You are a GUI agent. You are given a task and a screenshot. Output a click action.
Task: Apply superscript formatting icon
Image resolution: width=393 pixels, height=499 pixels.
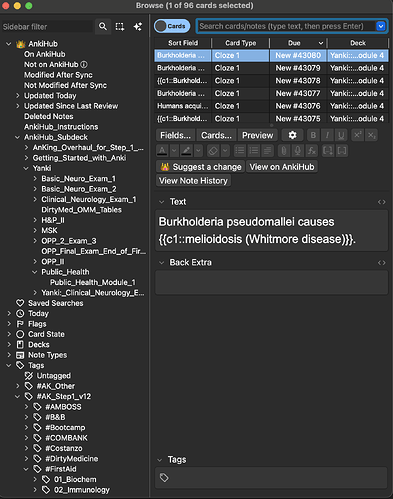click(x=357, y=135)
